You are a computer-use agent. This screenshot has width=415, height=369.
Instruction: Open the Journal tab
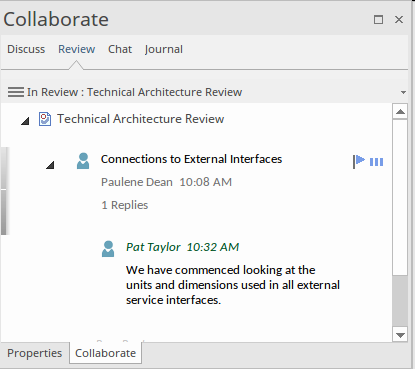(x=164, y=49)
